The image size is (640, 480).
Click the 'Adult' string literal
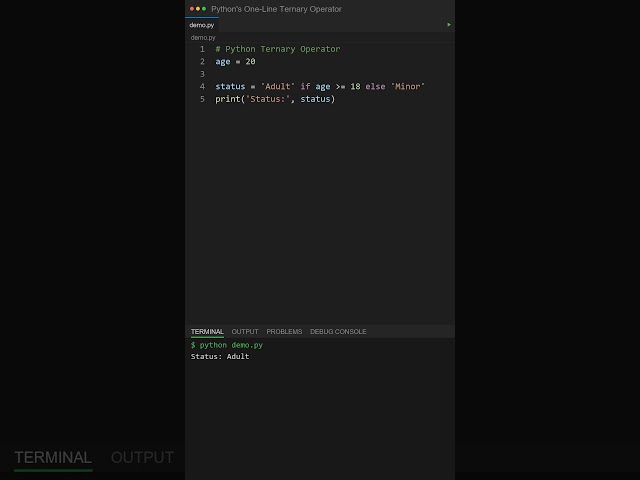point(278,87)
